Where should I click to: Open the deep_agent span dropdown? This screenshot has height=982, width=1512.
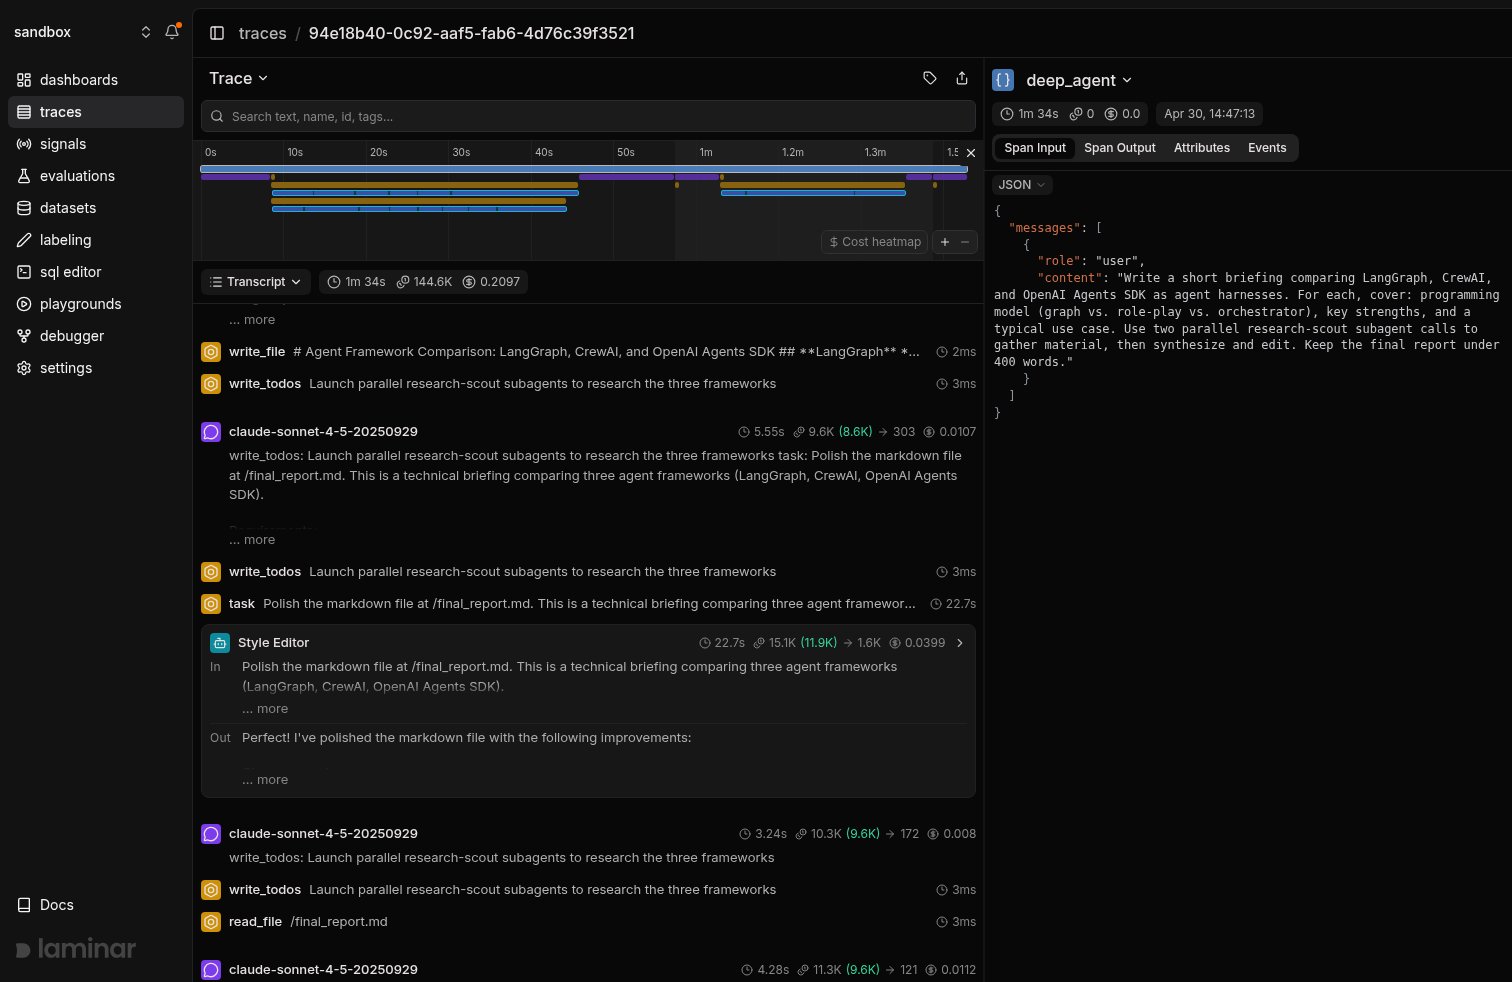pyautogui.click(x=1079, y=80)
